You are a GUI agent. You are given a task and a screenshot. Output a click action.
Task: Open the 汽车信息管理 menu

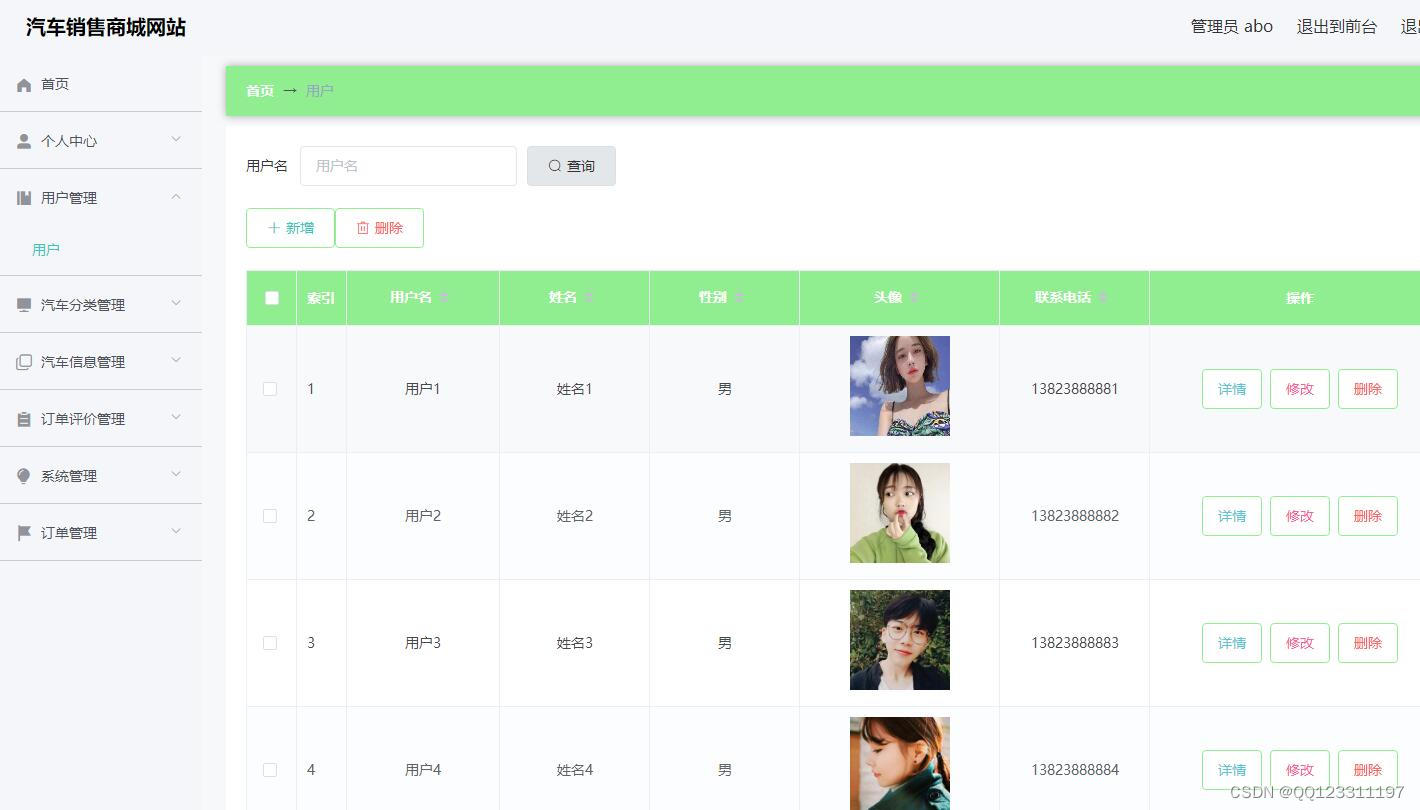pyautogui.click(x=101, y=362)
